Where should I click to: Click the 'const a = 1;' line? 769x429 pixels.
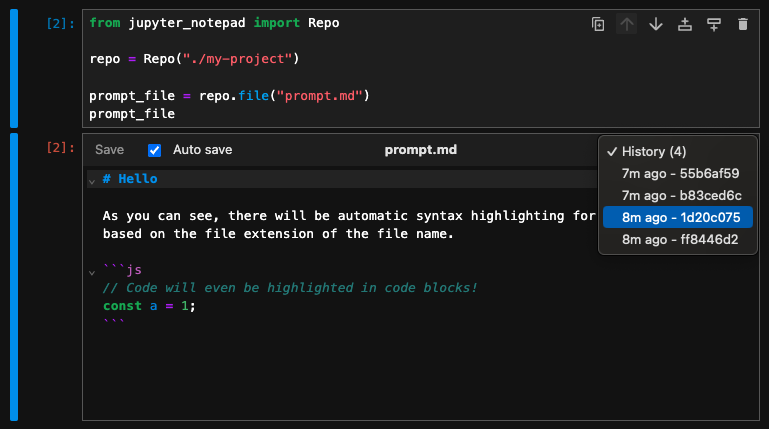coord(149,306)
